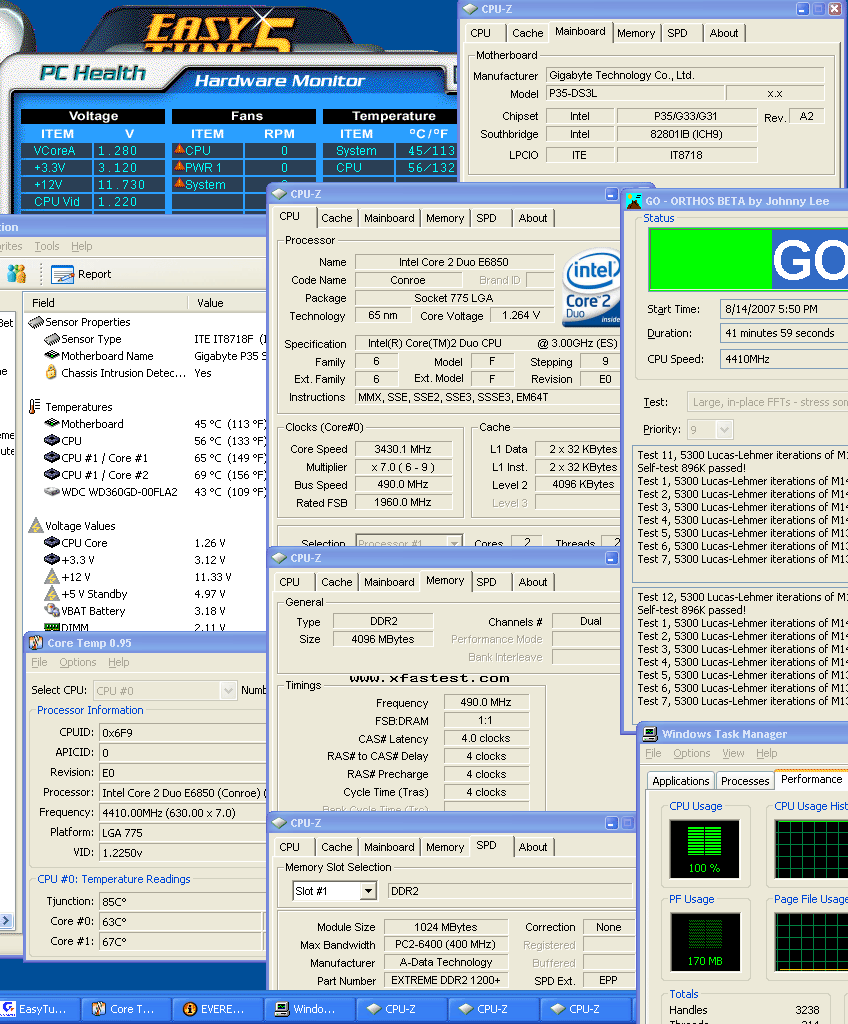Switch to Cache tab in CPU-Z processor window
Screen dimensions: 848x1024
pos(336,218)
